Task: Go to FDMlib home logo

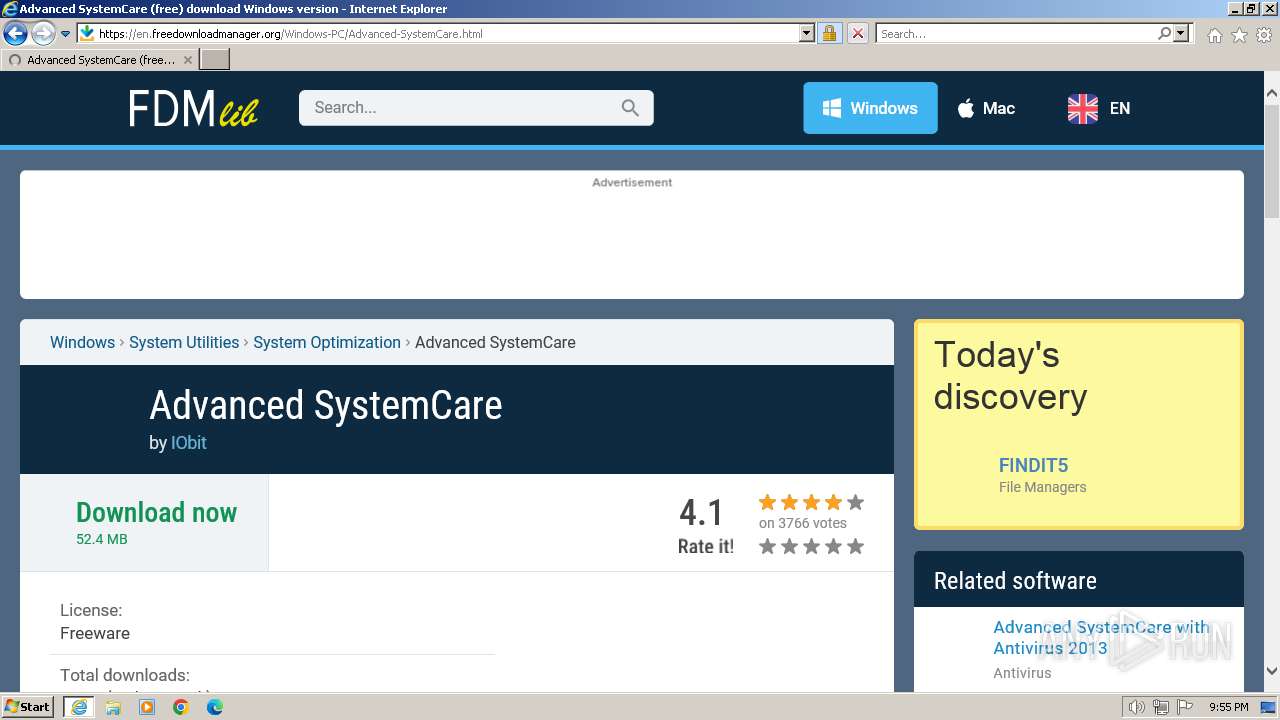Action: tap(193, 108)
